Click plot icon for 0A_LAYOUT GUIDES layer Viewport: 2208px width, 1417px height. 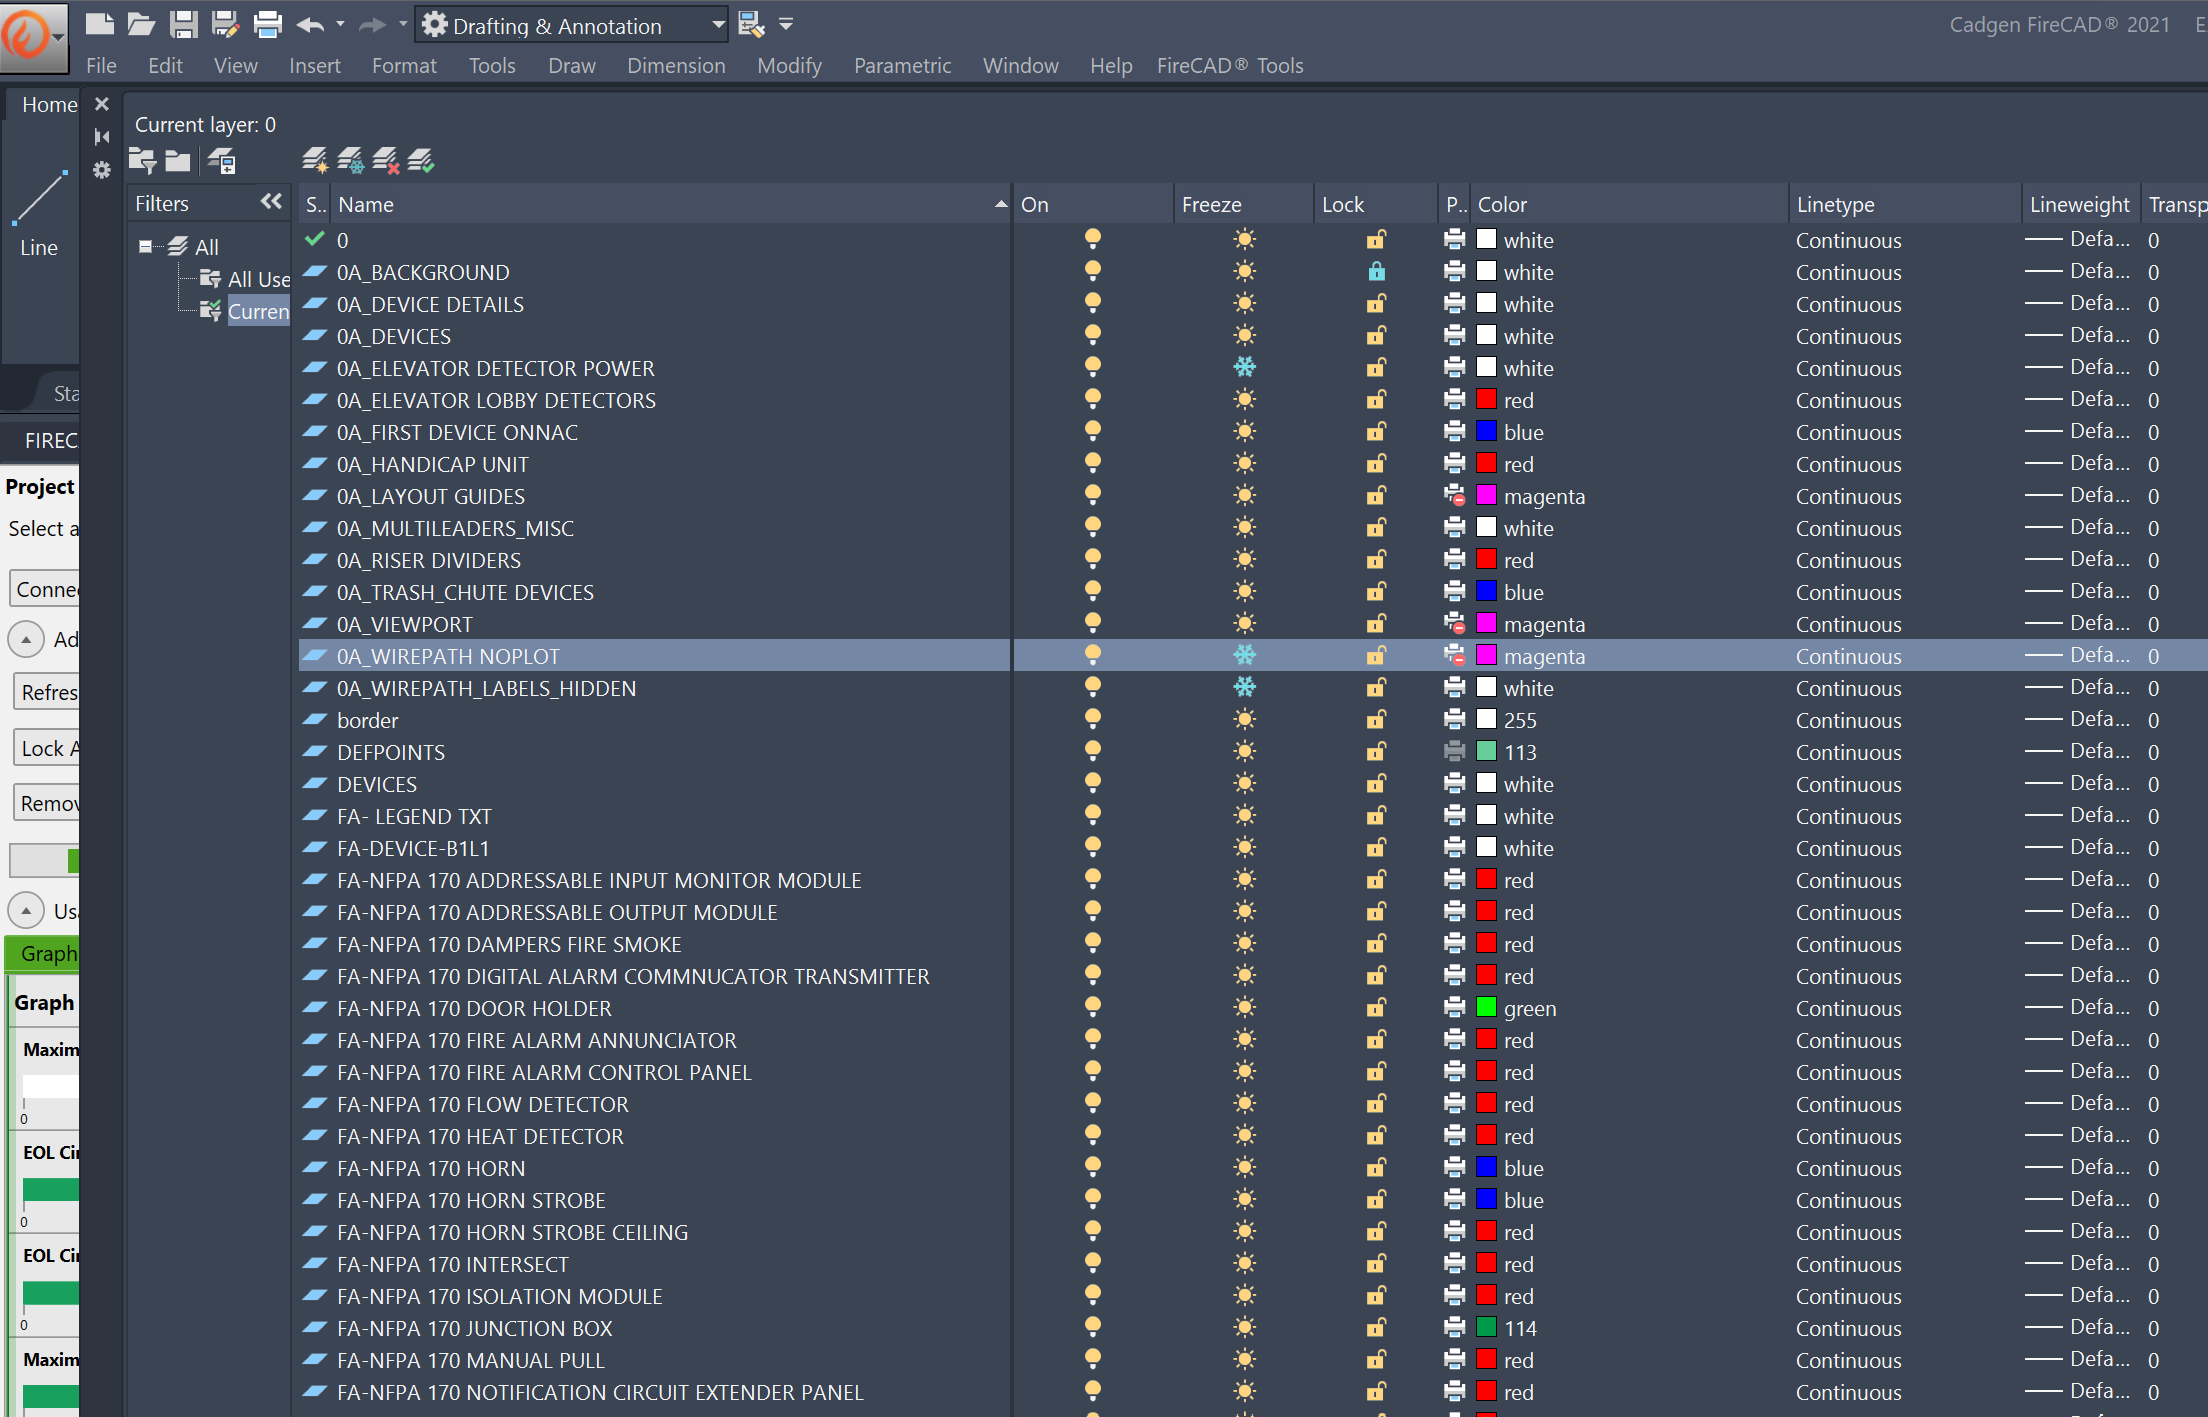(1455, 496)
